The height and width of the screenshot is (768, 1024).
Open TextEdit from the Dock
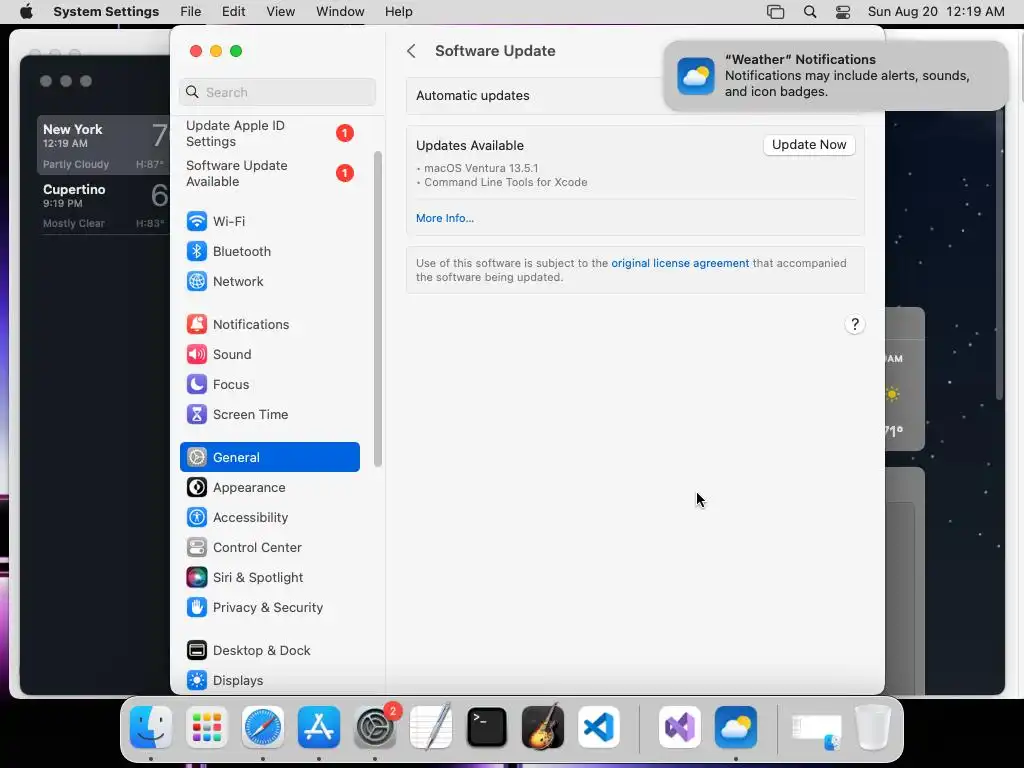click(431, 728)
